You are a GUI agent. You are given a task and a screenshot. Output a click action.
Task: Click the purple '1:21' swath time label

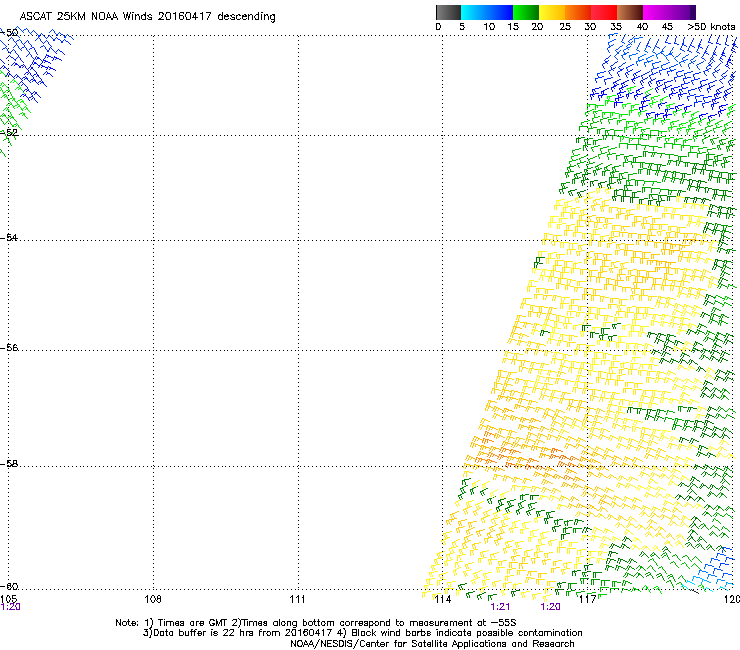[x=500, y=607]
